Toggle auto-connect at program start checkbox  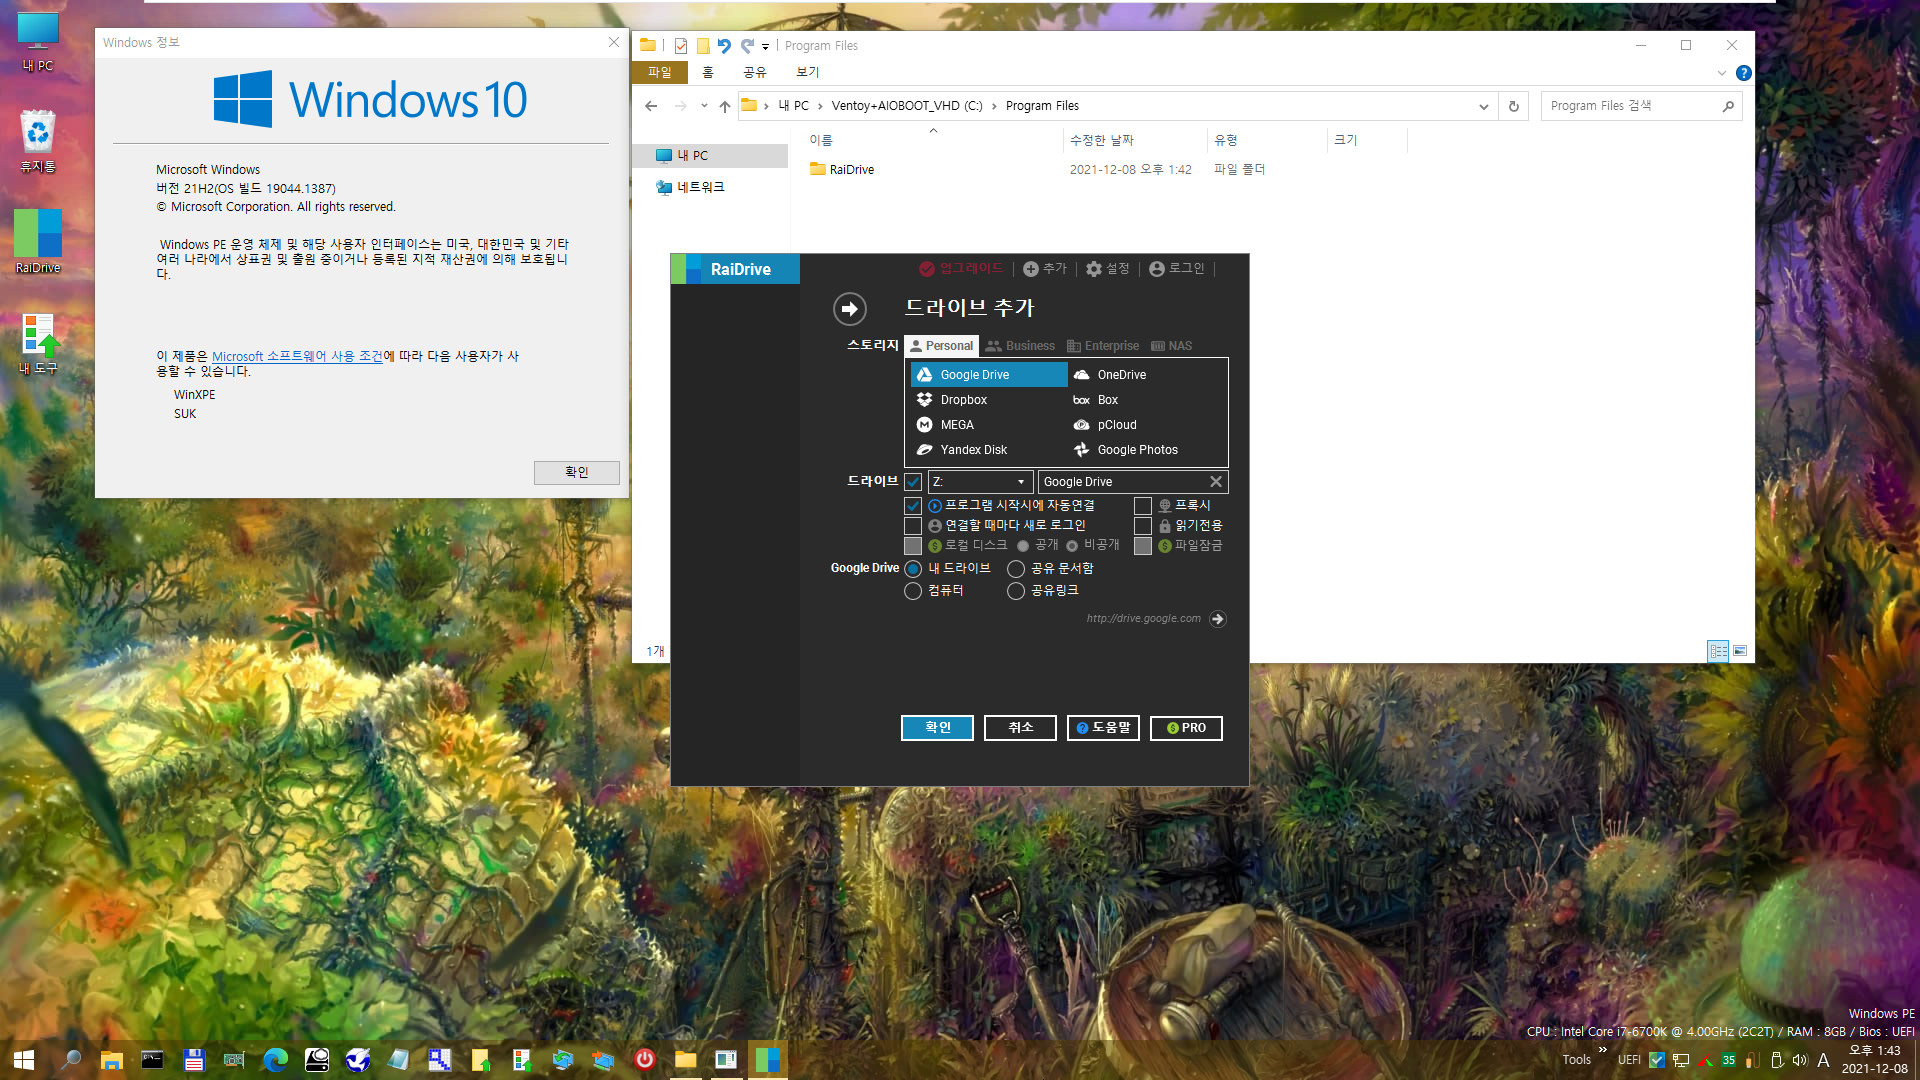point(913,506)
